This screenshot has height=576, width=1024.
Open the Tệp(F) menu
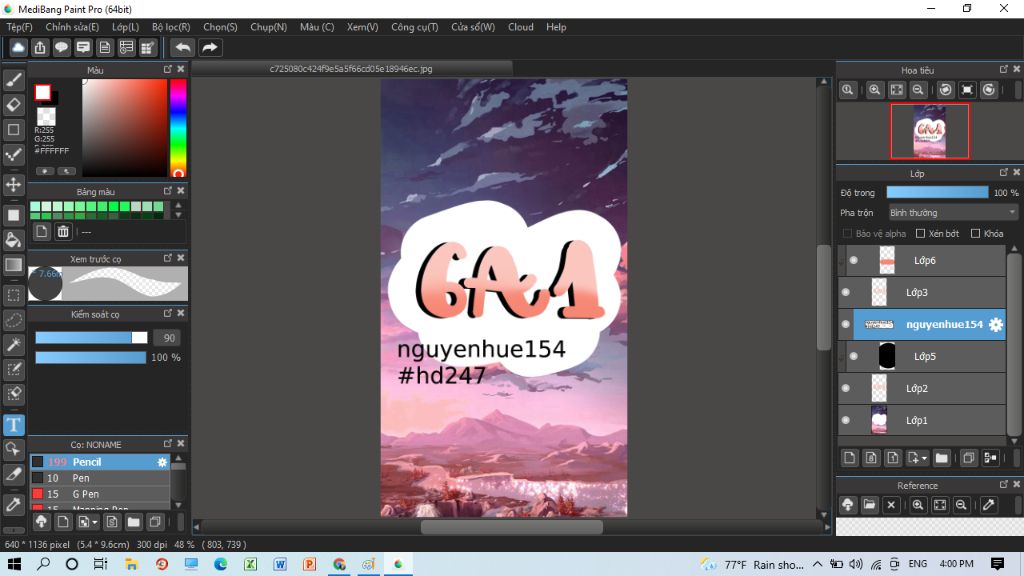point(20,27)
